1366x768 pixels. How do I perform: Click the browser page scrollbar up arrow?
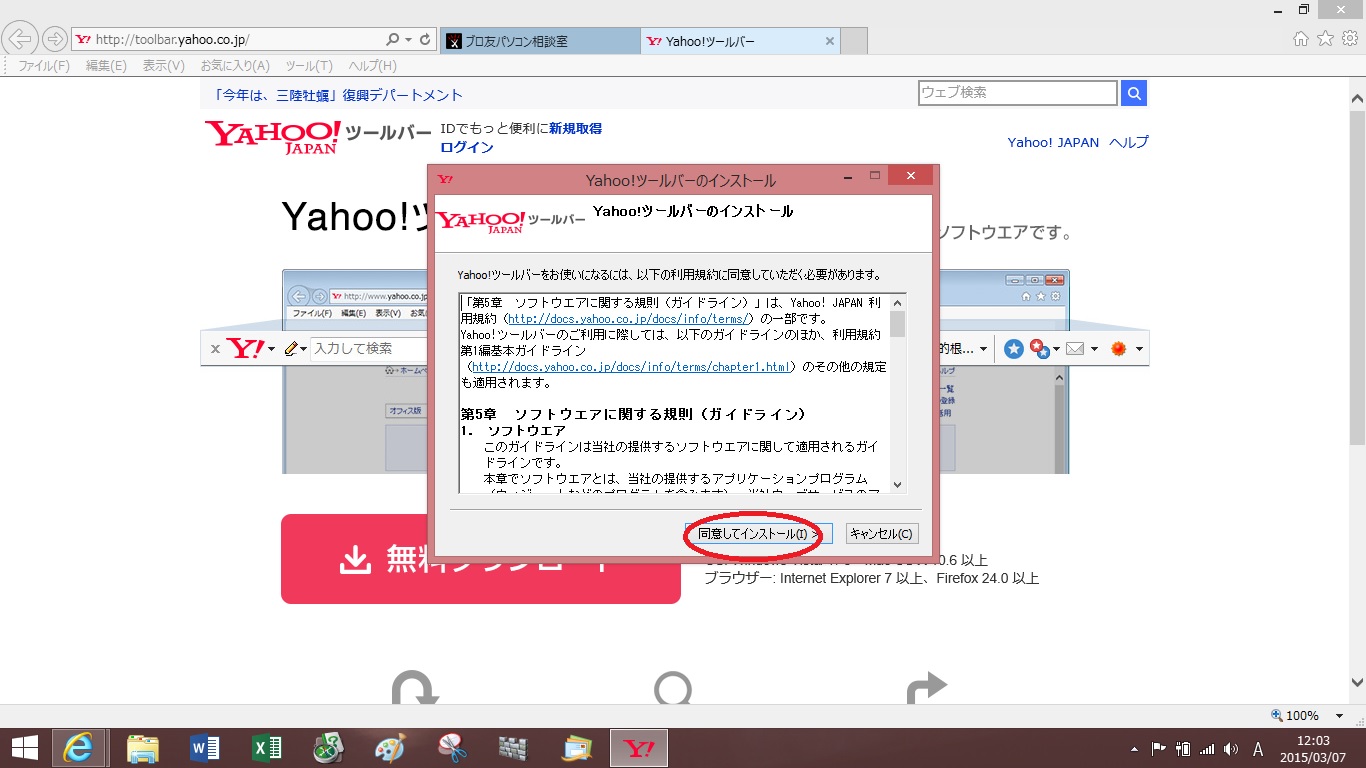pyautogui.click(x=1357, y=99)
